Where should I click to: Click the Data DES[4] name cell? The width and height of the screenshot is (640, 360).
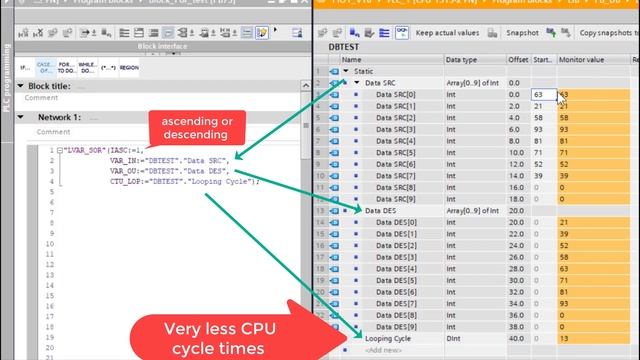click(396, 269)
